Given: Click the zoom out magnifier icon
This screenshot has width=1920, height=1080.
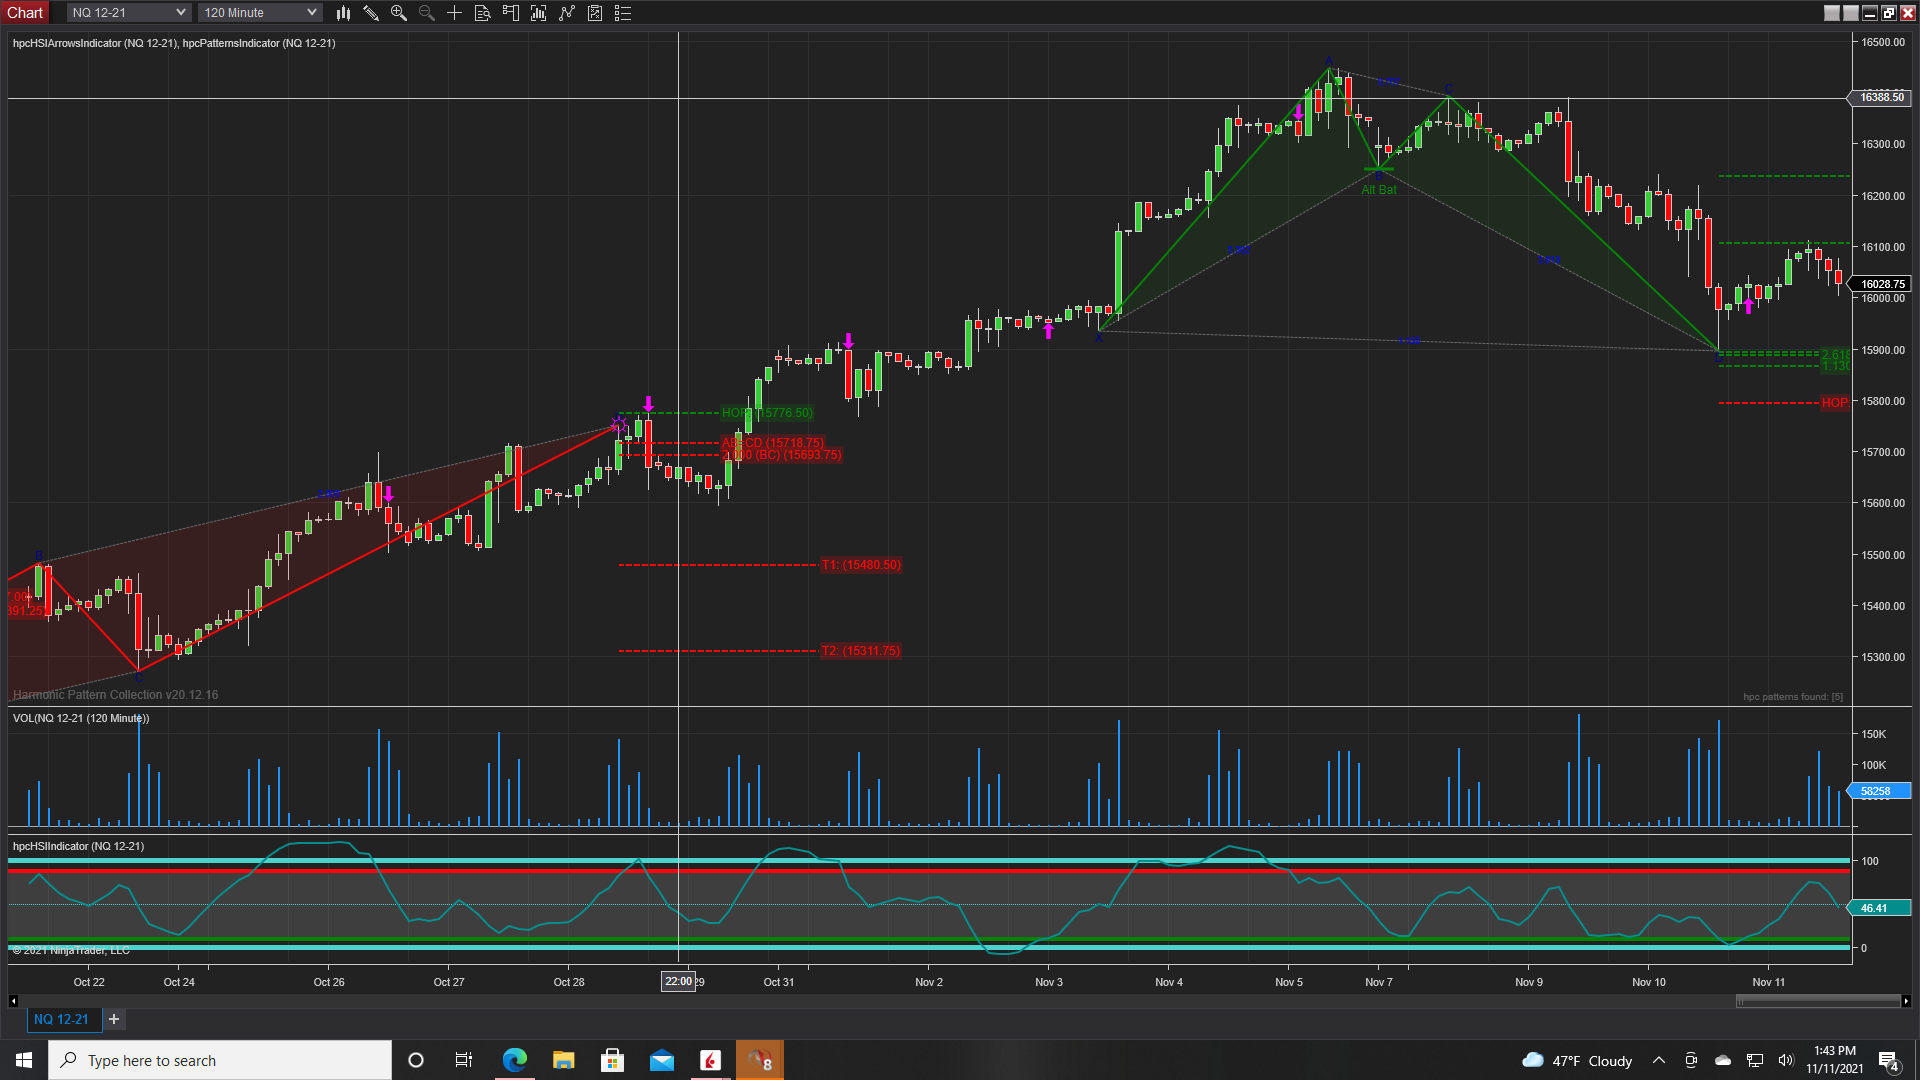Looking at the screenshot, I should tap(426, 13).
